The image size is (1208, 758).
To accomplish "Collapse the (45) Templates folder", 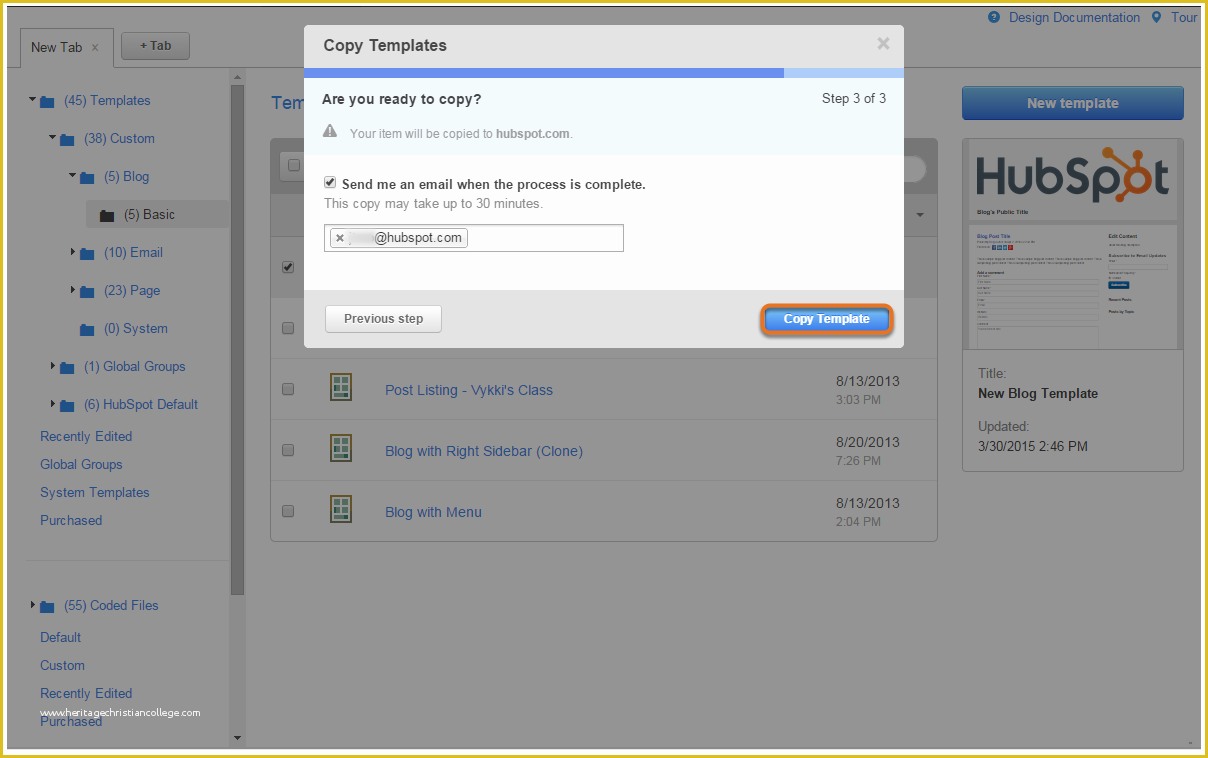I will (32, 100).
